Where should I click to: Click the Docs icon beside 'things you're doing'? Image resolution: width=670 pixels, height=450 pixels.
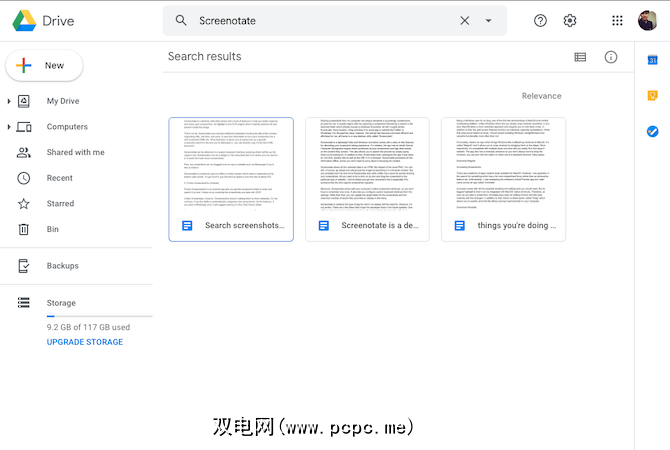tap(460, 226)
